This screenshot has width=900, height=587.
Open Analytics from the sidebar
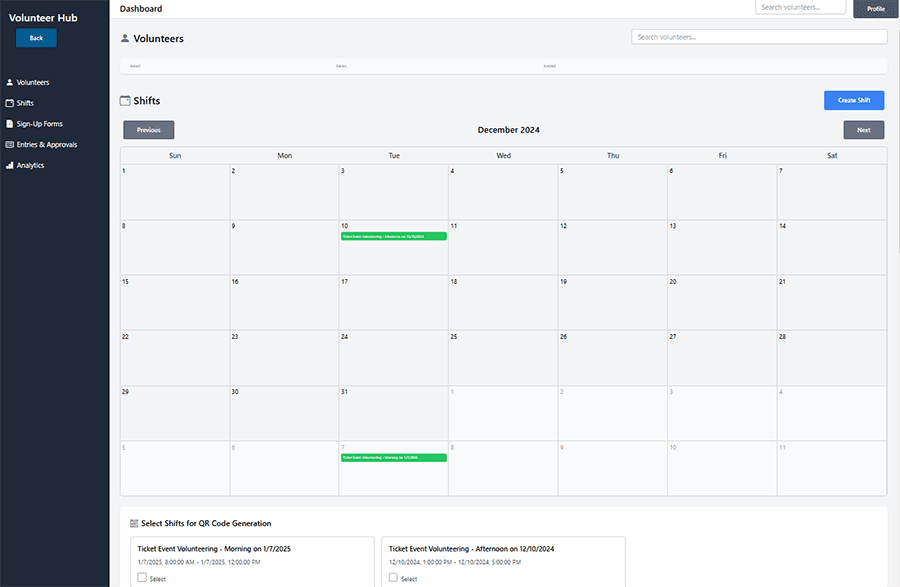coord(25,165)
